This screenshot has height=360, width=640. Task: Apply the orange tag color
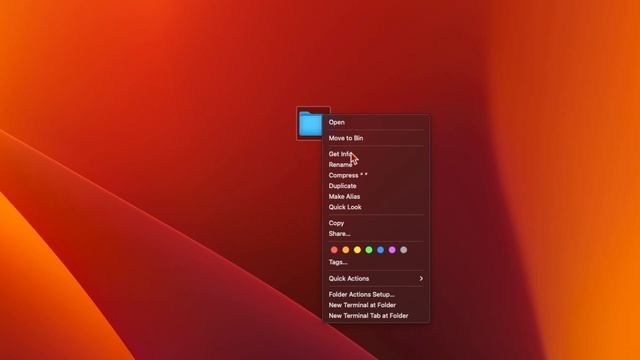click(346, 250)
